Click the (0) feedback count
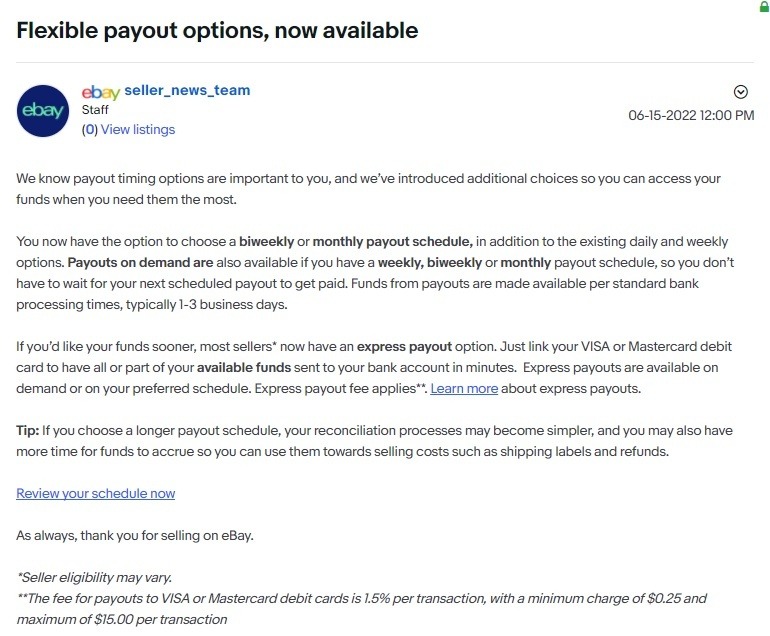 coord(90,129)
